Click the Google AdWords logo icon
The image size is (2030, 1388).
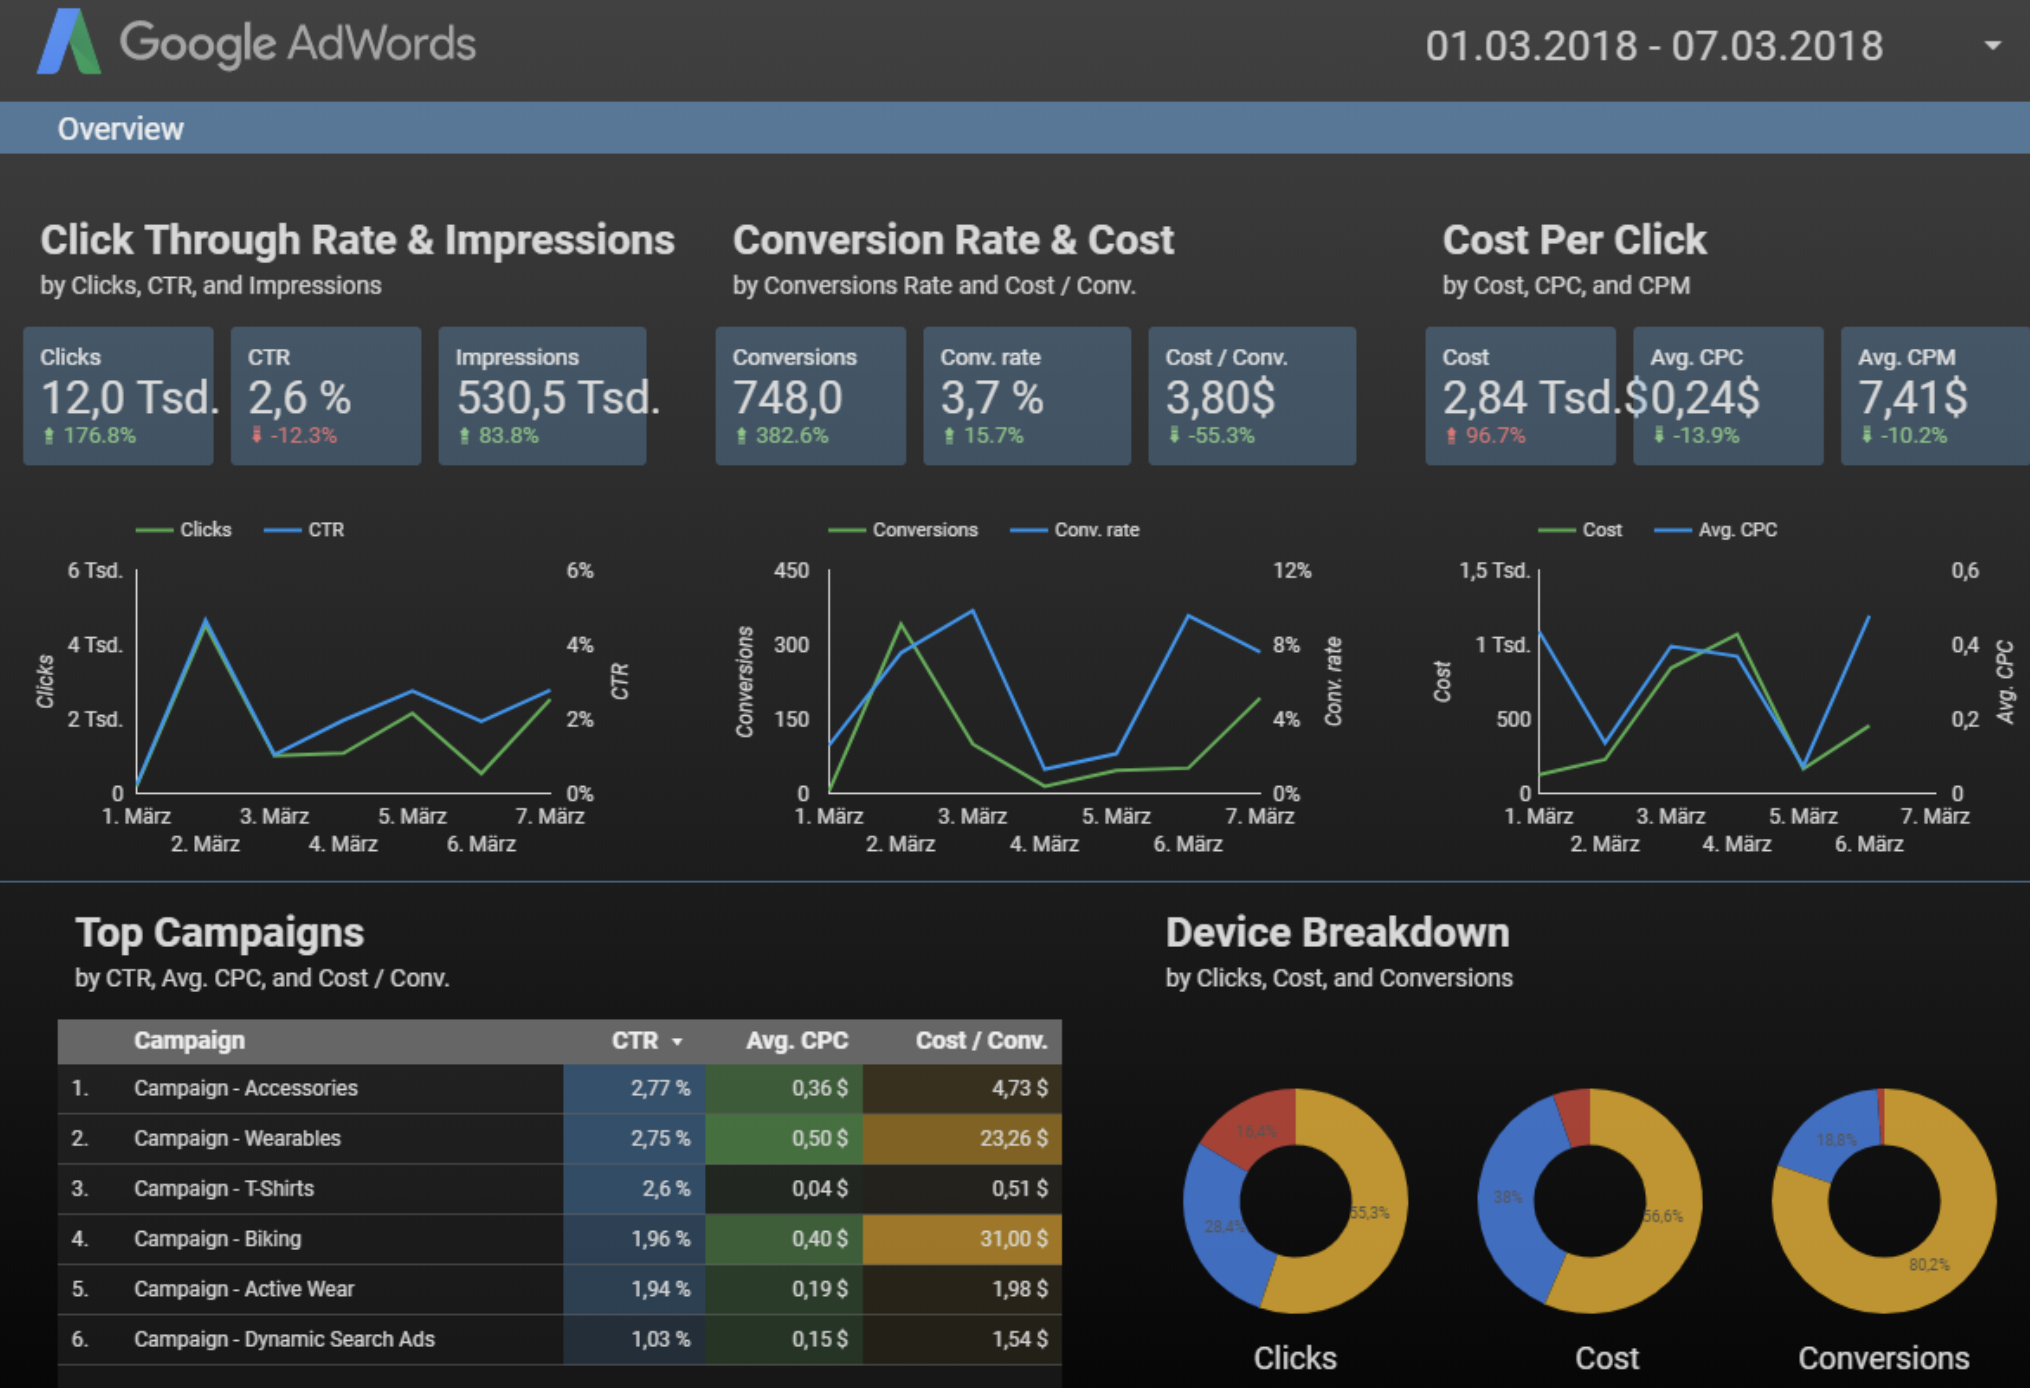click(68, 43)
